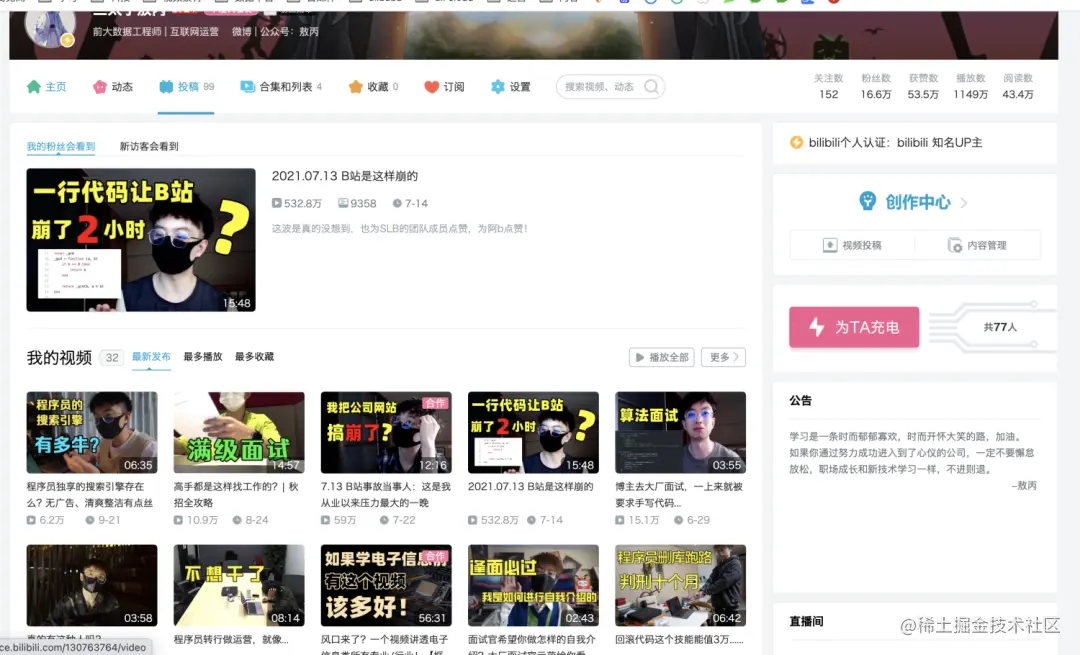Open video thumbnail 不想干了
Viewport: 1080px width, 655px height.
tap(239, 585)
